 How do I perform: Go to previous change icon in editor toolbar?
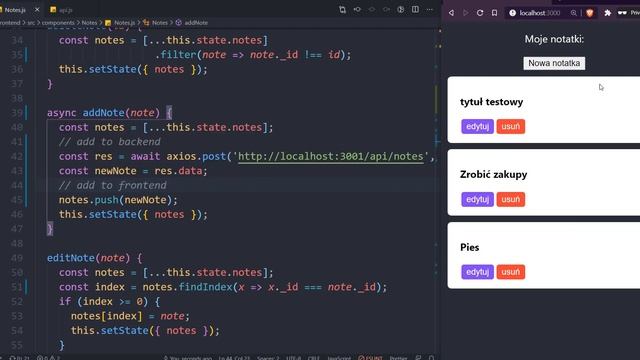pos(357,9)
